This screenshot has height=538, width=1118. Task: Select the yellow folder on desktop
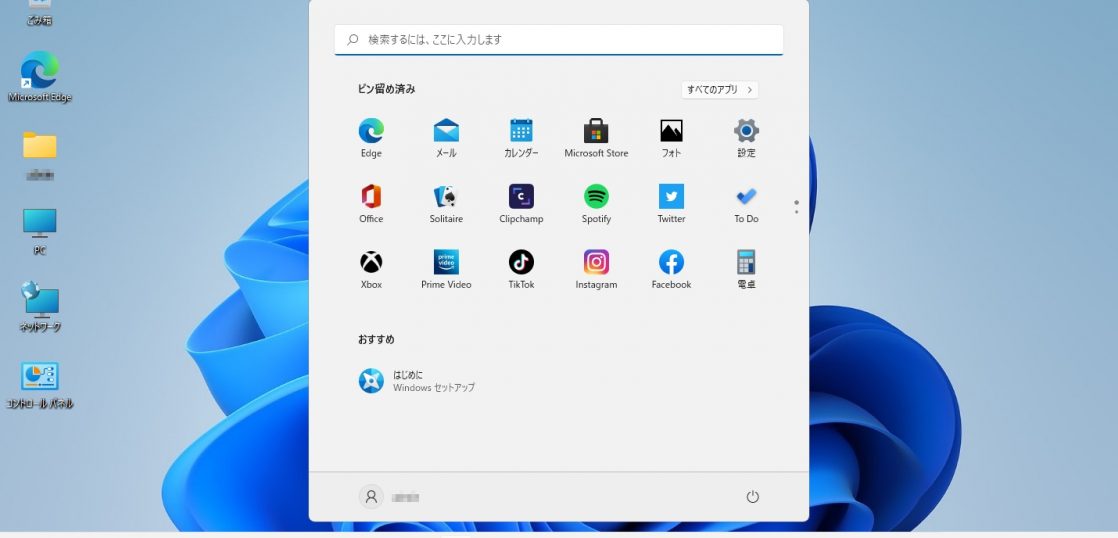coord(40,145)
